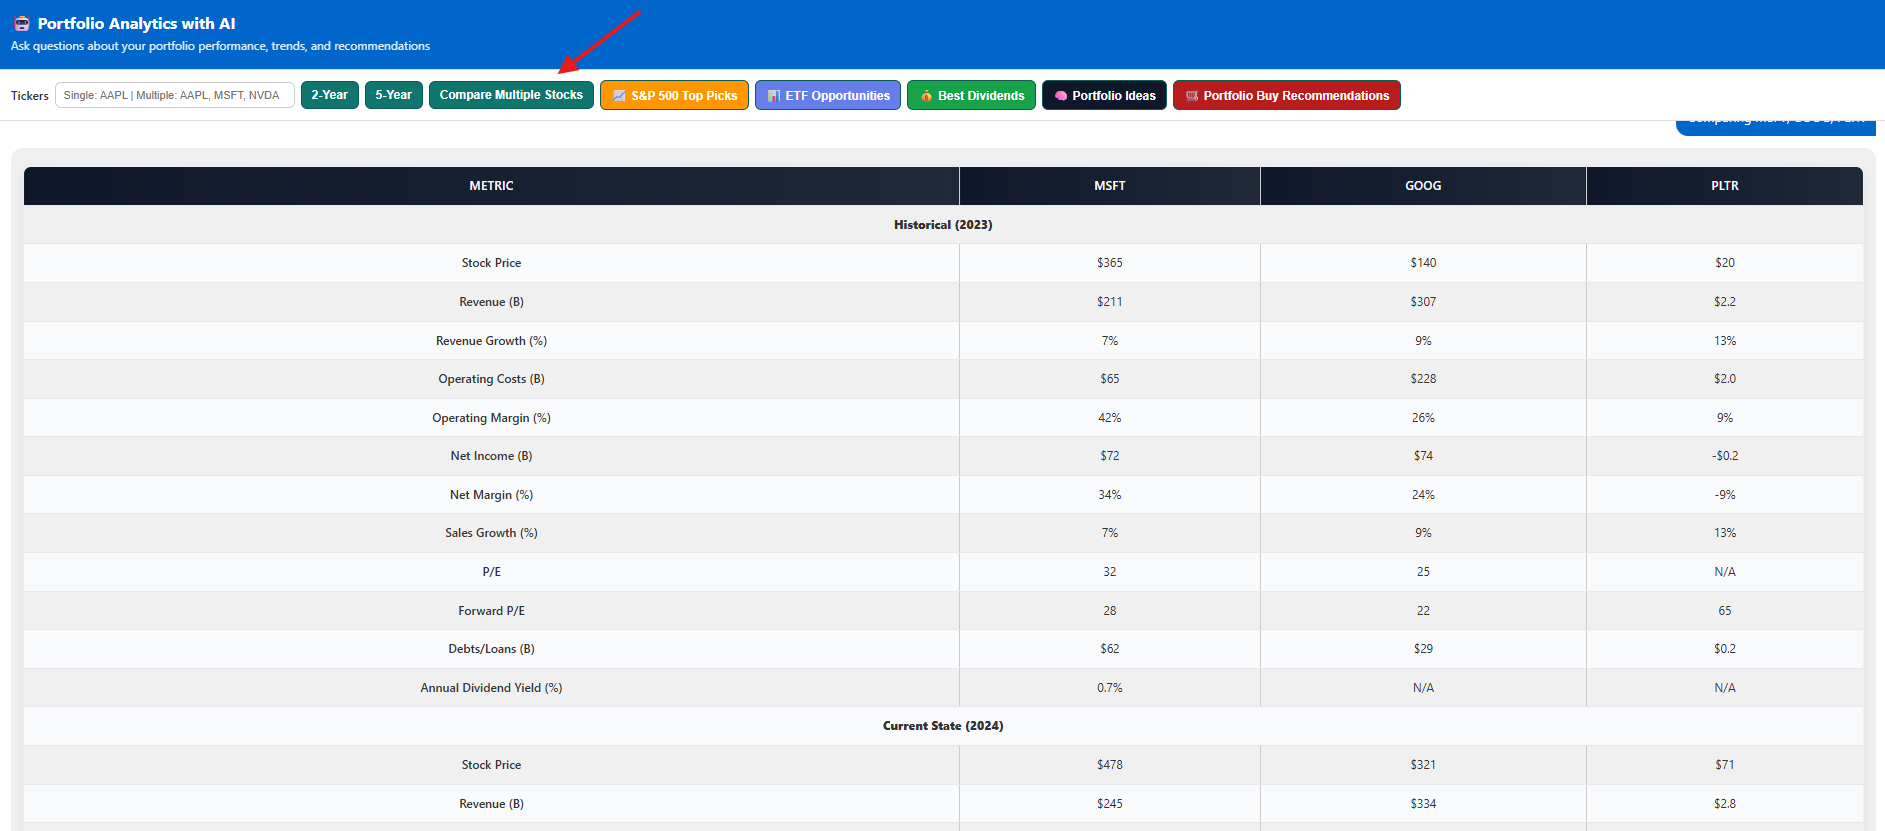This screenshot has width=1885, height=831.
Task: Select GOOG net margin 24%
Action: 1423,495
